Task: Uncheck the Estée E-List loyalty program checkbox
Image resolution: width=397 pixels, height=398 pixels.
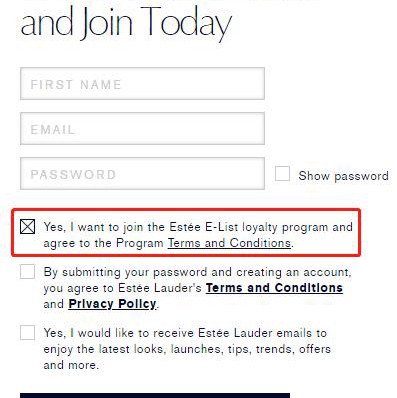Action: coord(27,227)
